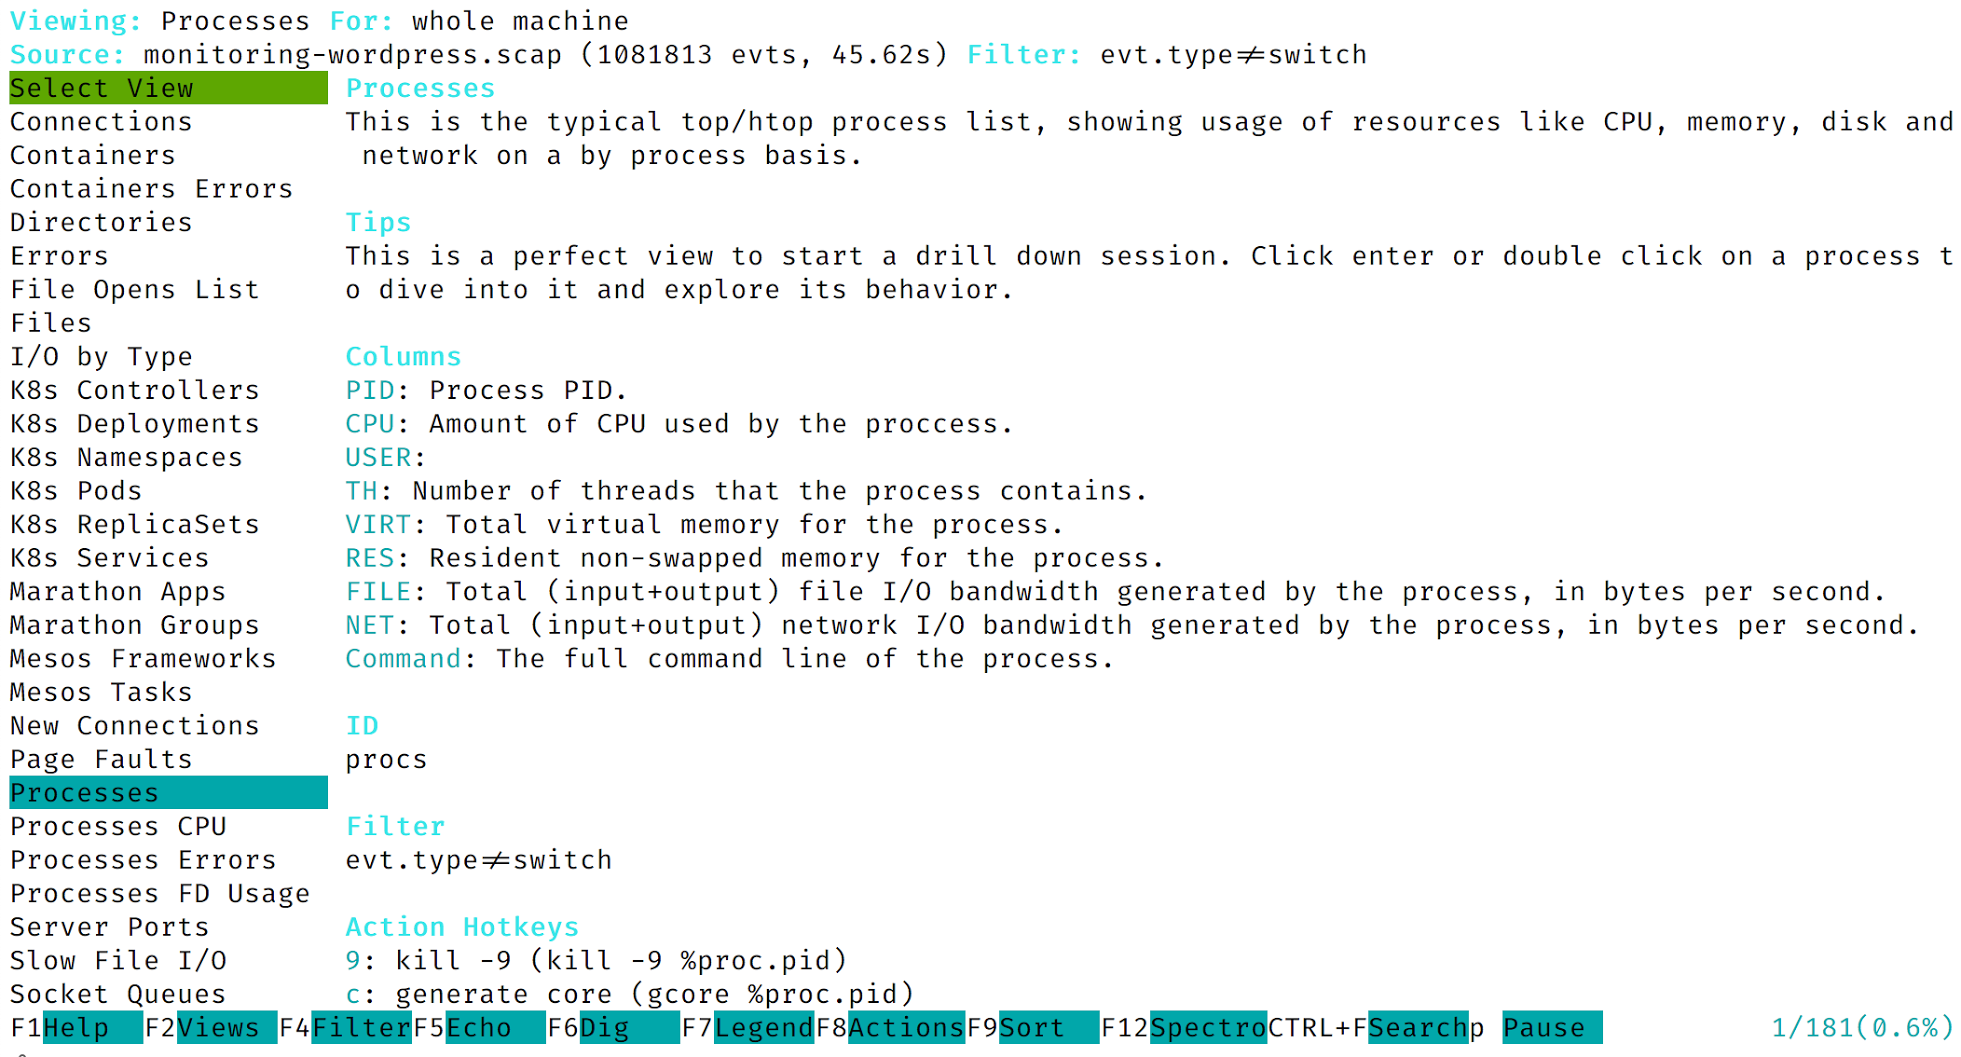Open the F5 Echo option
Screen dimensions: 1961x1057
(x=478, y=1028)
